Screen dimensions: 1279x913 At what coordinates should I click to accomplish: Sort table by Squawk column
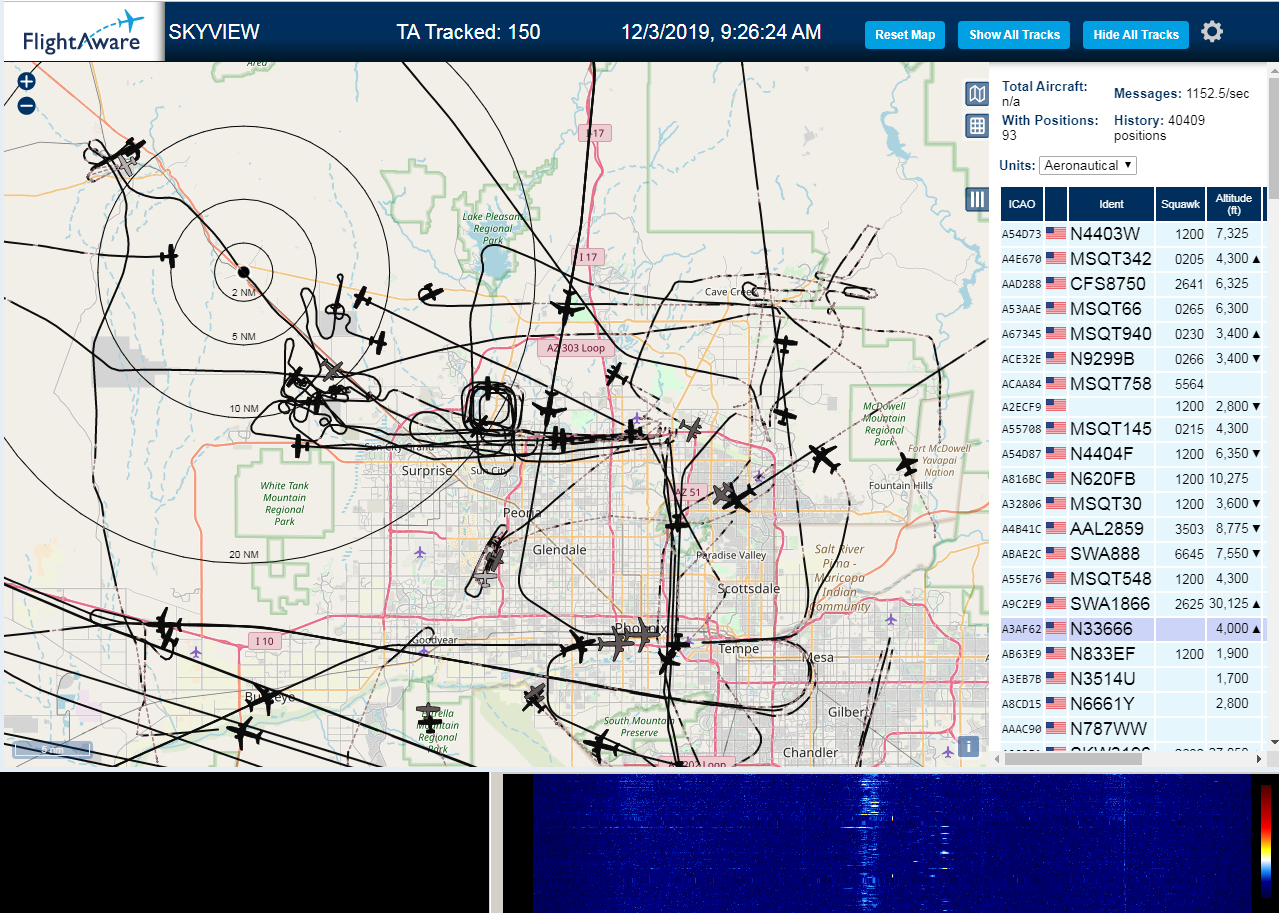[1180, 204]
